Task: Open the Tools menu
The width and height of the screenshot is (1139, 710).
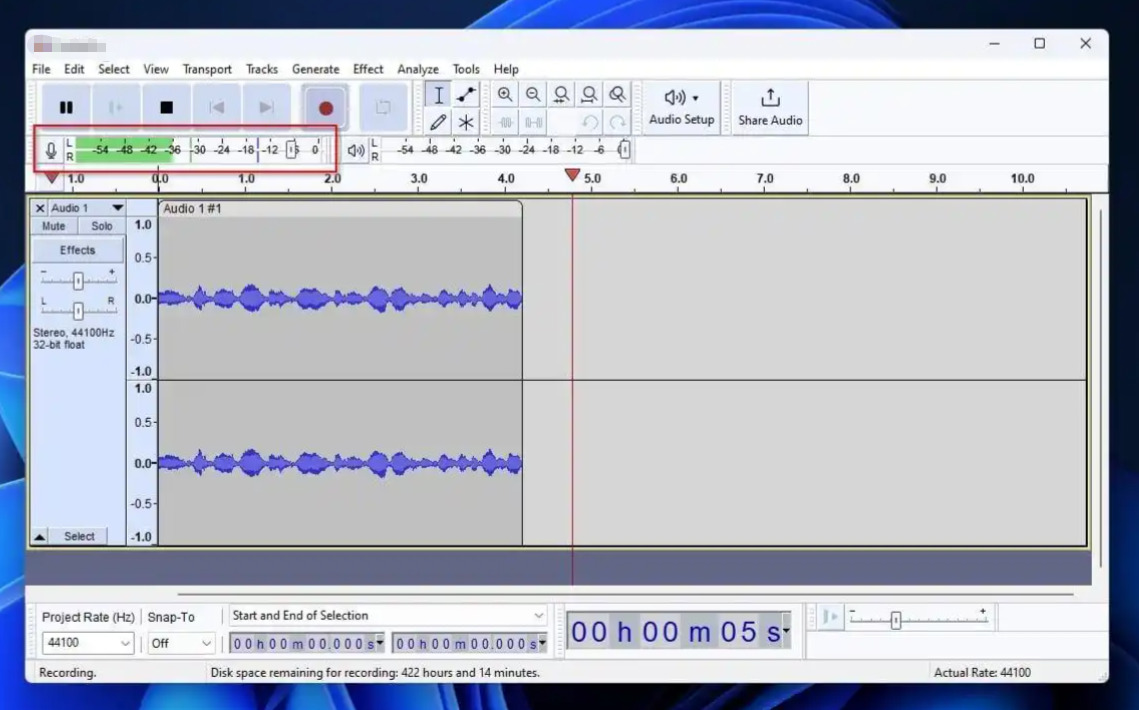Action: click(466, 69)
